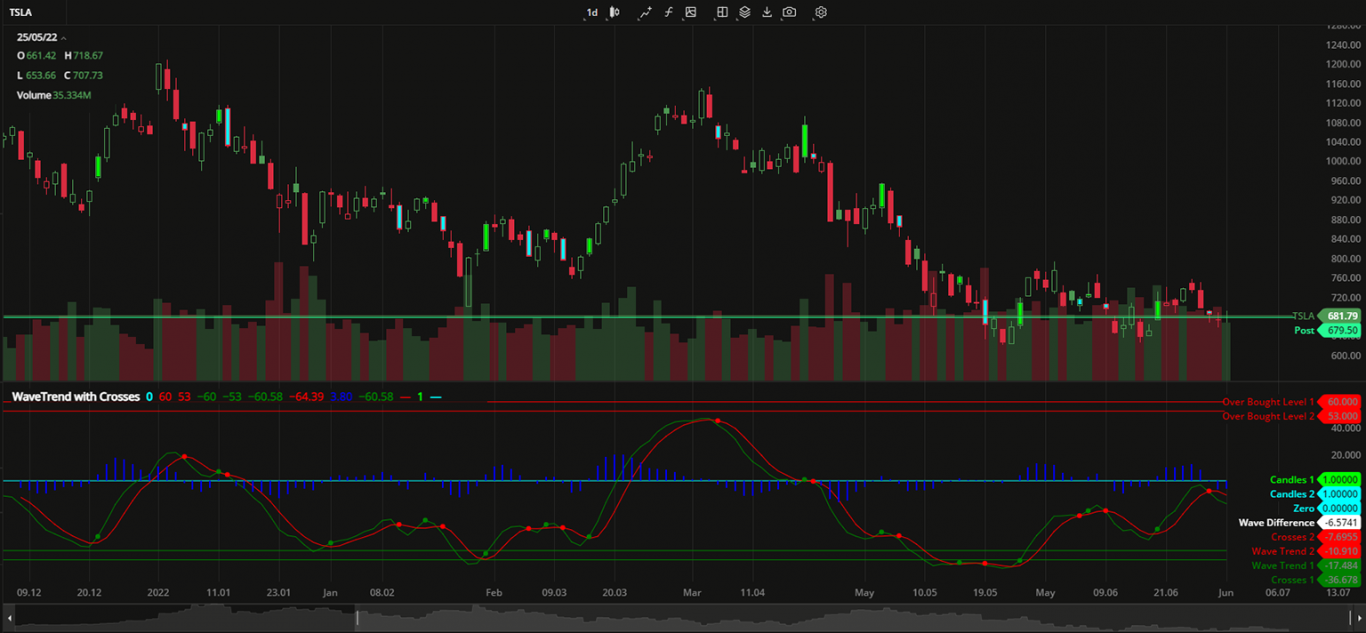Click the download chart data icon
Image resolution: width=1366 pixels, height=633 pixels.
[766, 12]
